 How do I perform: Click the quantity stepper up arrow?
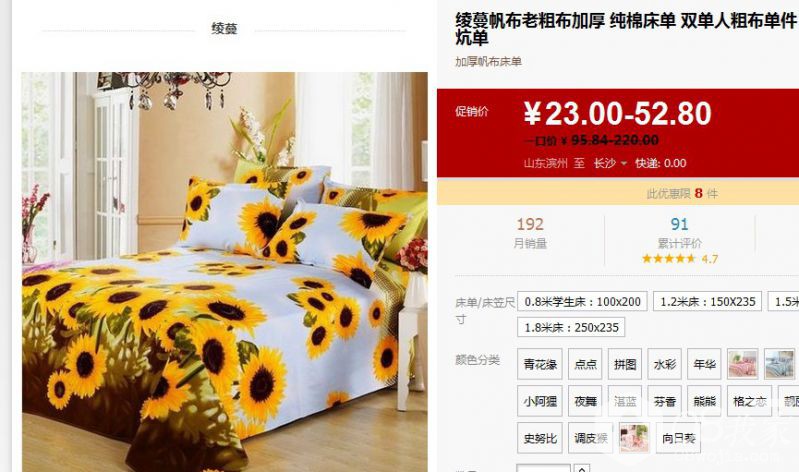point(581,468)
